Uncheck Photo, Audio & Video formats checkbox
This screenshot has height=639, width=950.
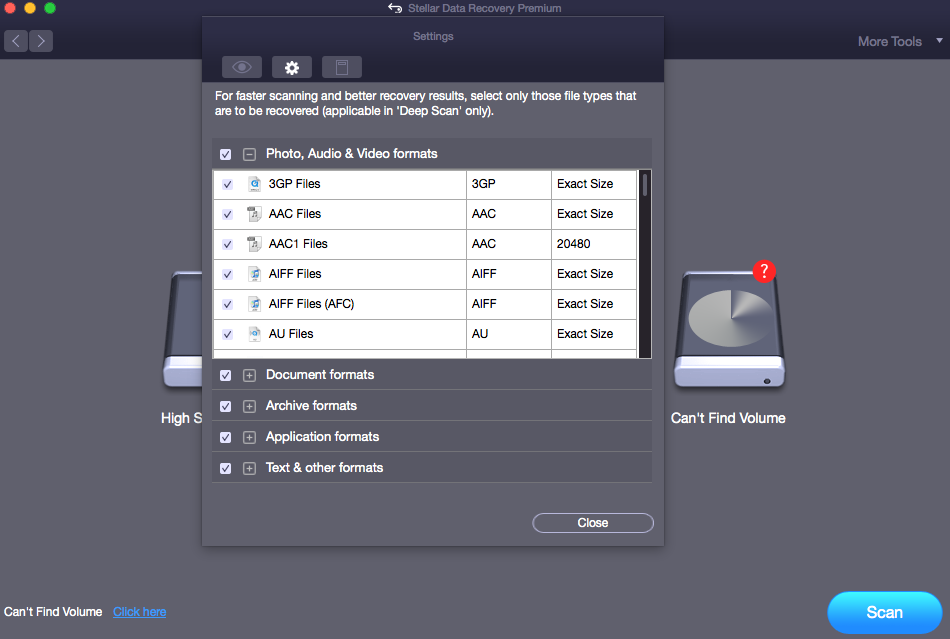click(225, 154)
